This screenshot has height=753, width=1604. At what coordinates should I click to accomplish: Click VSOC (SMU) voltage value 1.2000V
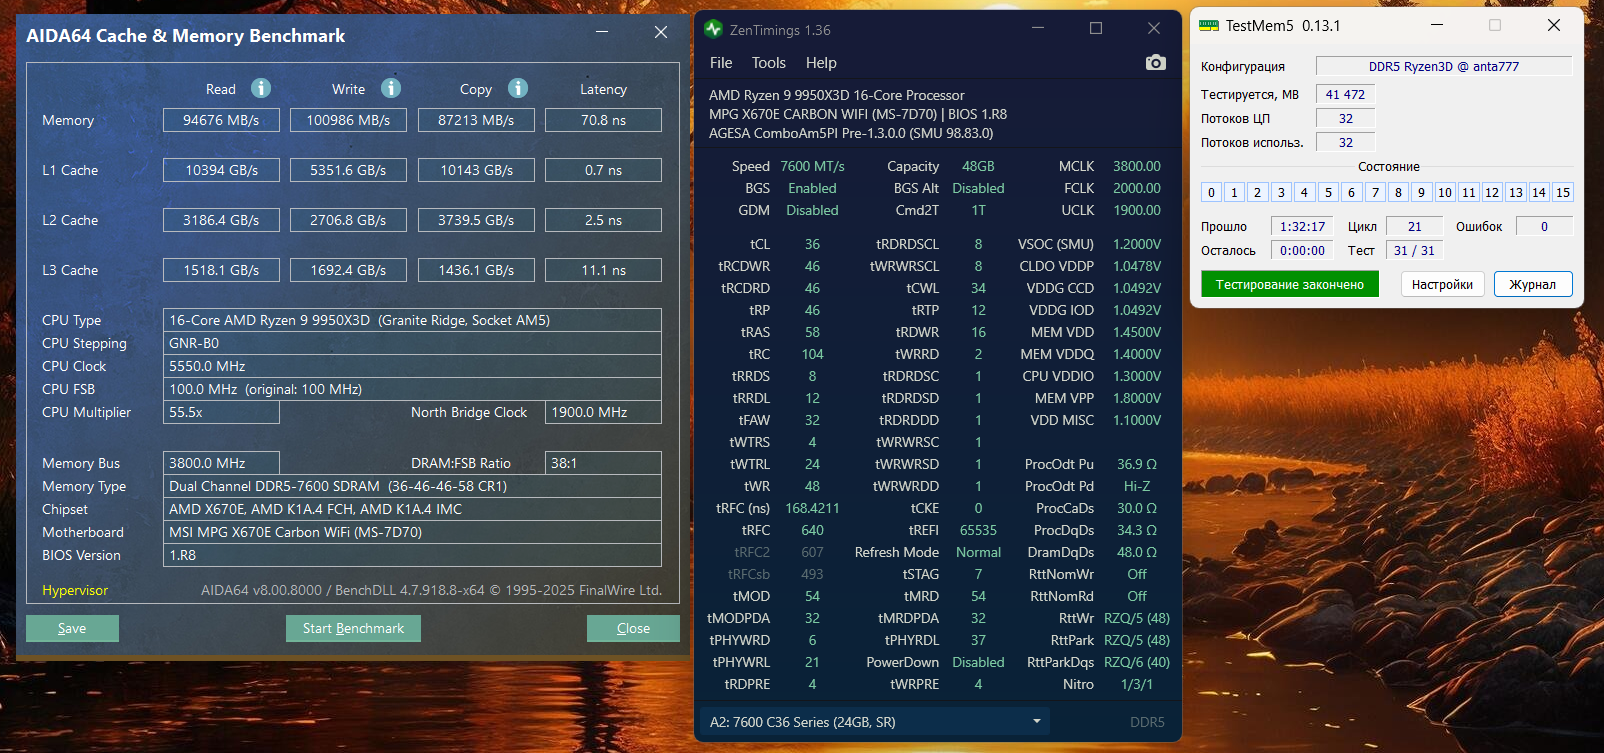click(x=1137, y=244)
